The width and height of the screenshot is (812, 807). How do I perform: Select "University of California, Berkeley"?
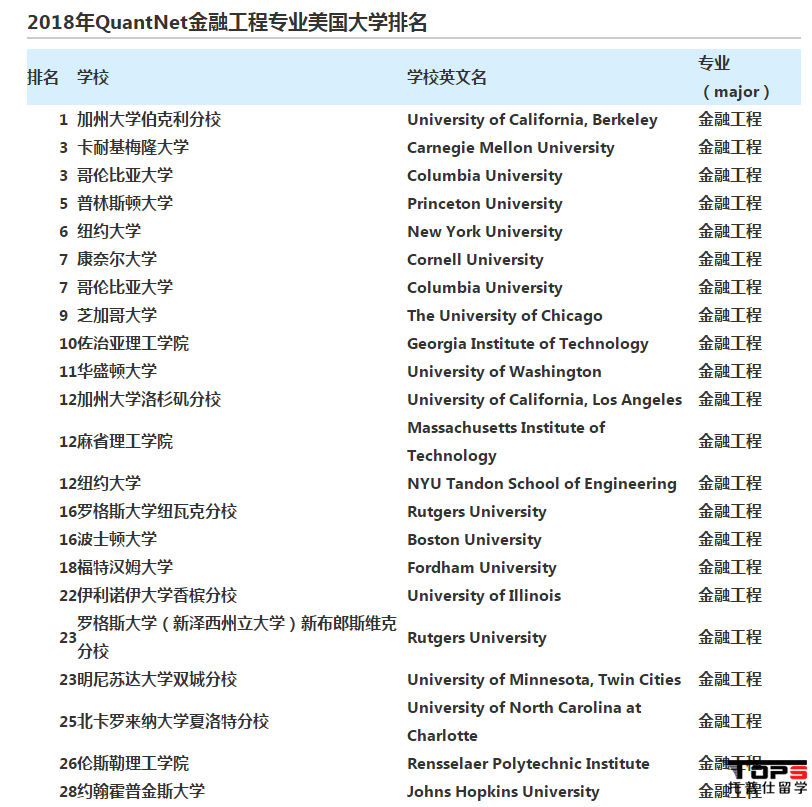click(x=532, y=120)
